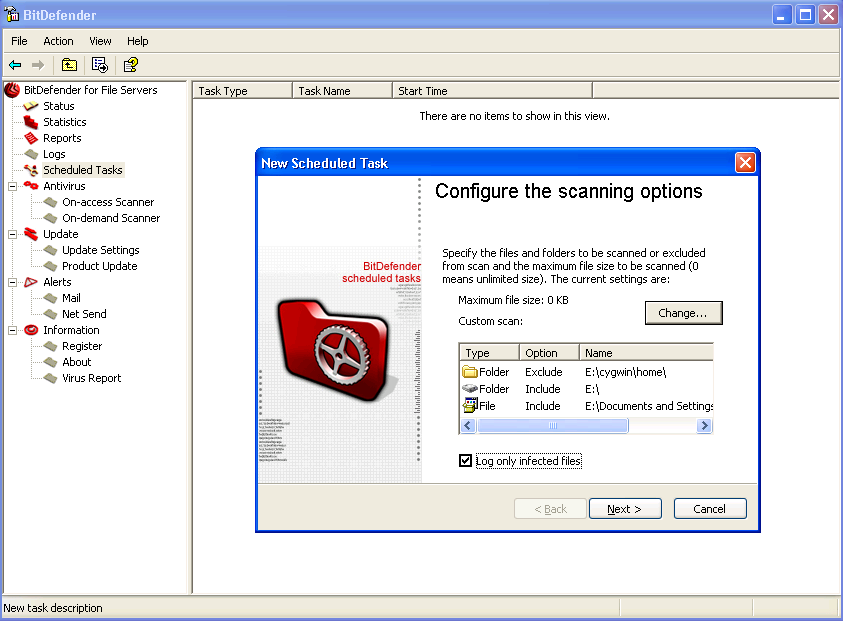
Task: Collapse the Information tree node
Action: coord(12,331)
